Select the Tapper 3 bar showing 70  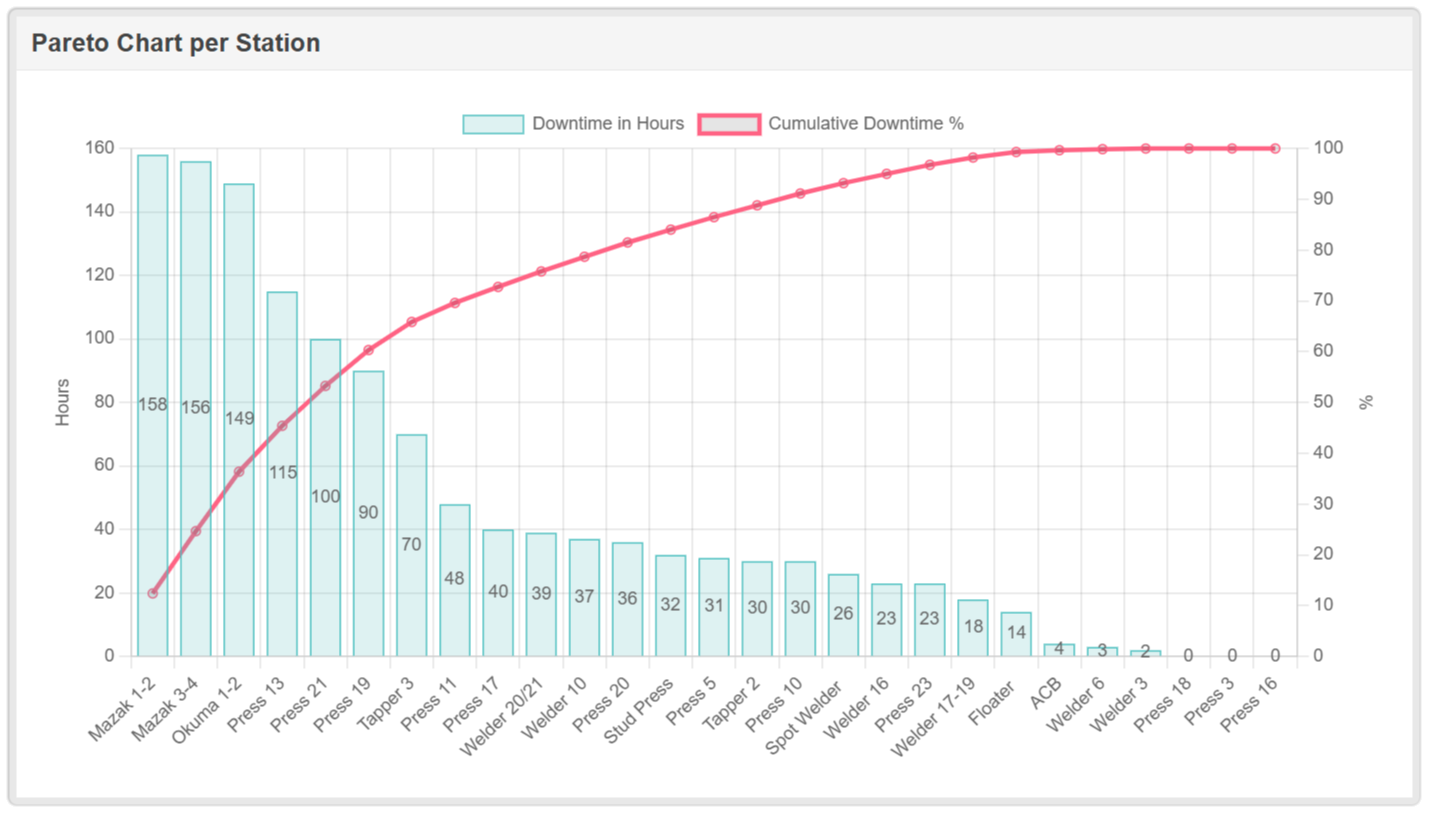click(x=413, y=540)
